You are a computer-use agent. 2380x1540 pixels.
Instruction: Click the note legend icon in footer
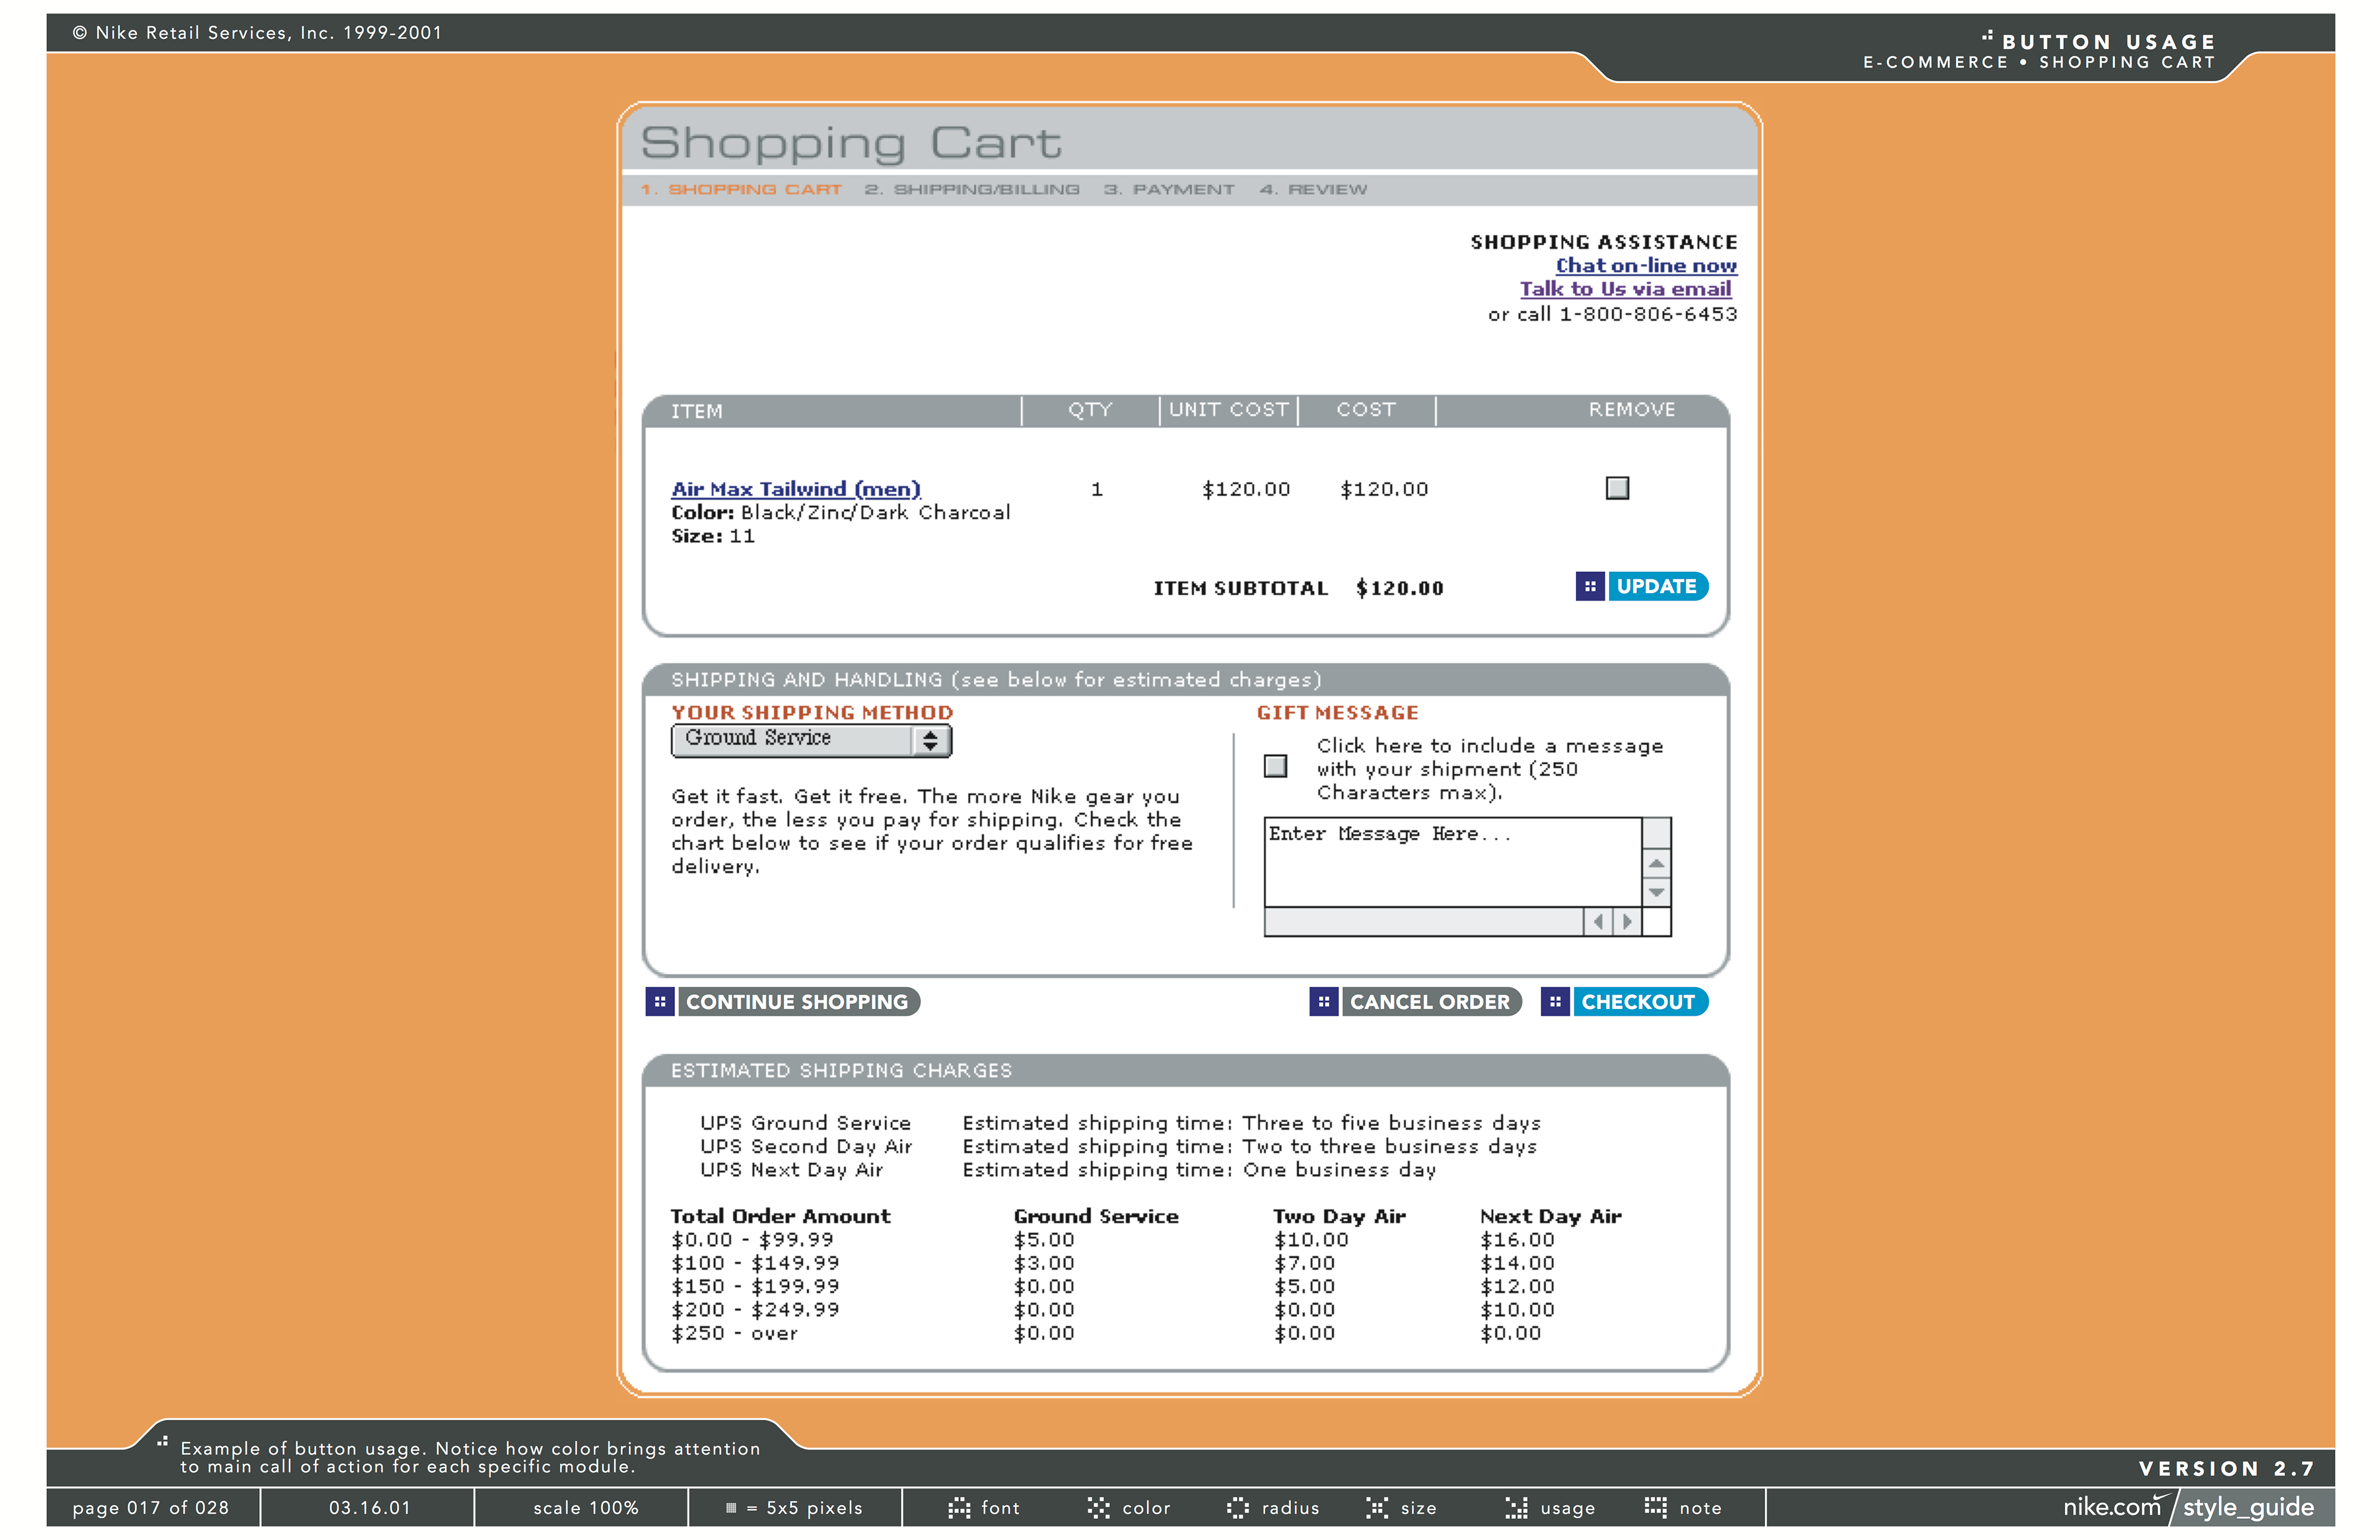(1655, 1507)
